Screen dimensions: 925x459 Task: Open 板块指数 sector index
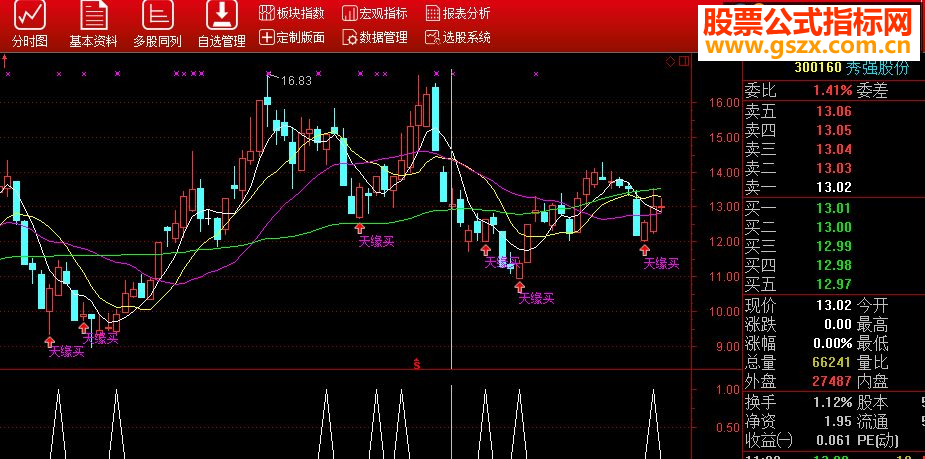point(291,14)
